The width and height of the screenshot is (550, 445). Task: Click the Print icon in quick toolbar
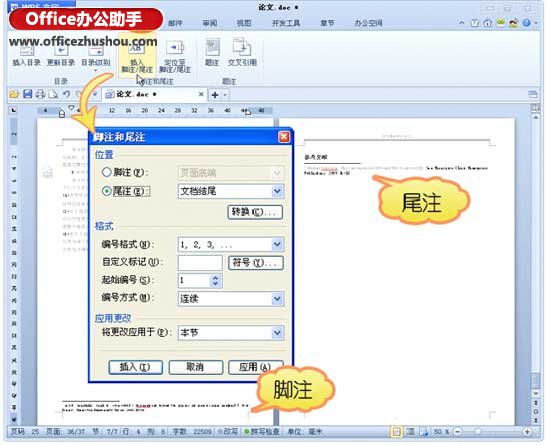pos(40,94)
